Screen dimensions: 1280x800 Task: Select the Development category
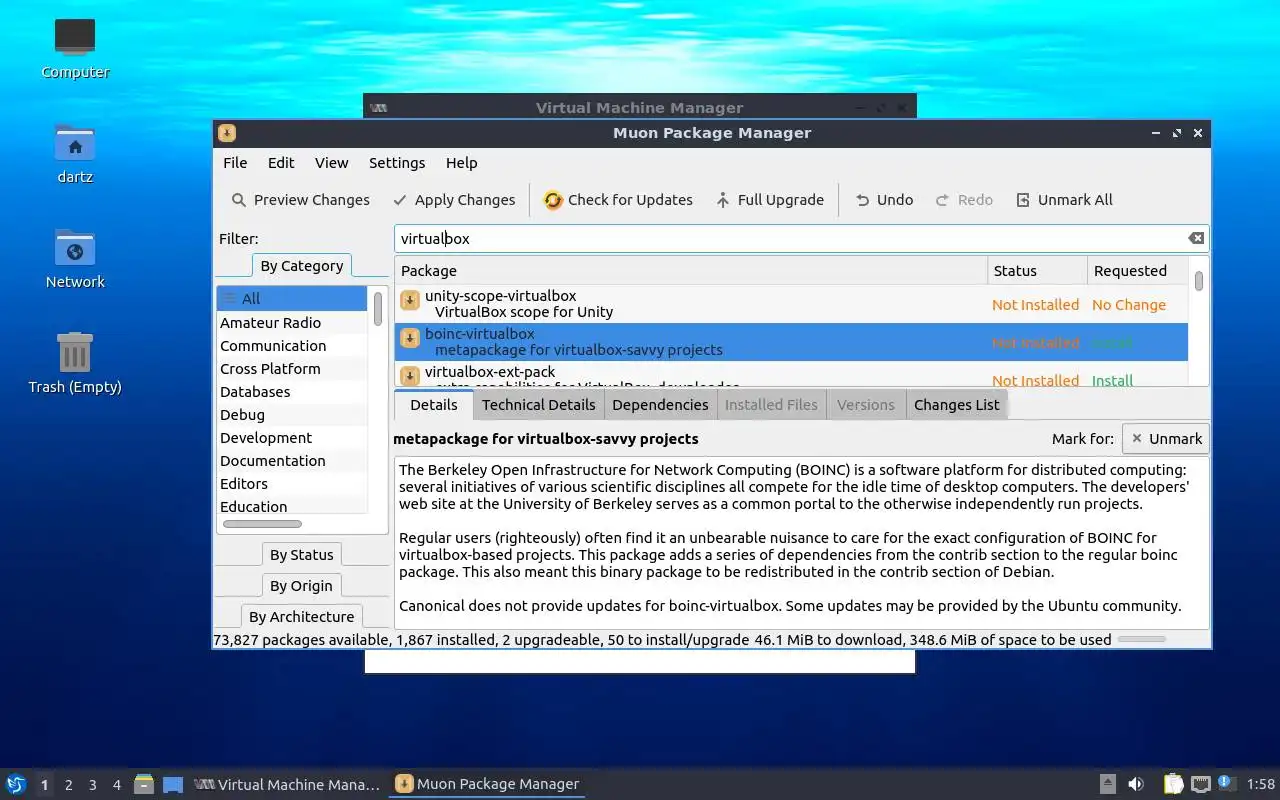pos(293,438)
